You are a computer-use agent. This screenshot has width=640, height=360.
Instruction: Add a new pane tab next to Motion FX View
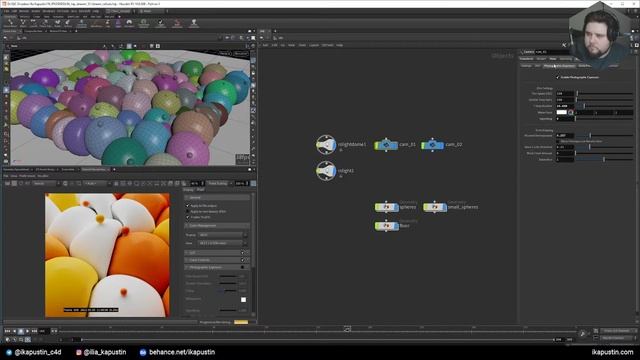click(x=76, y=31)
